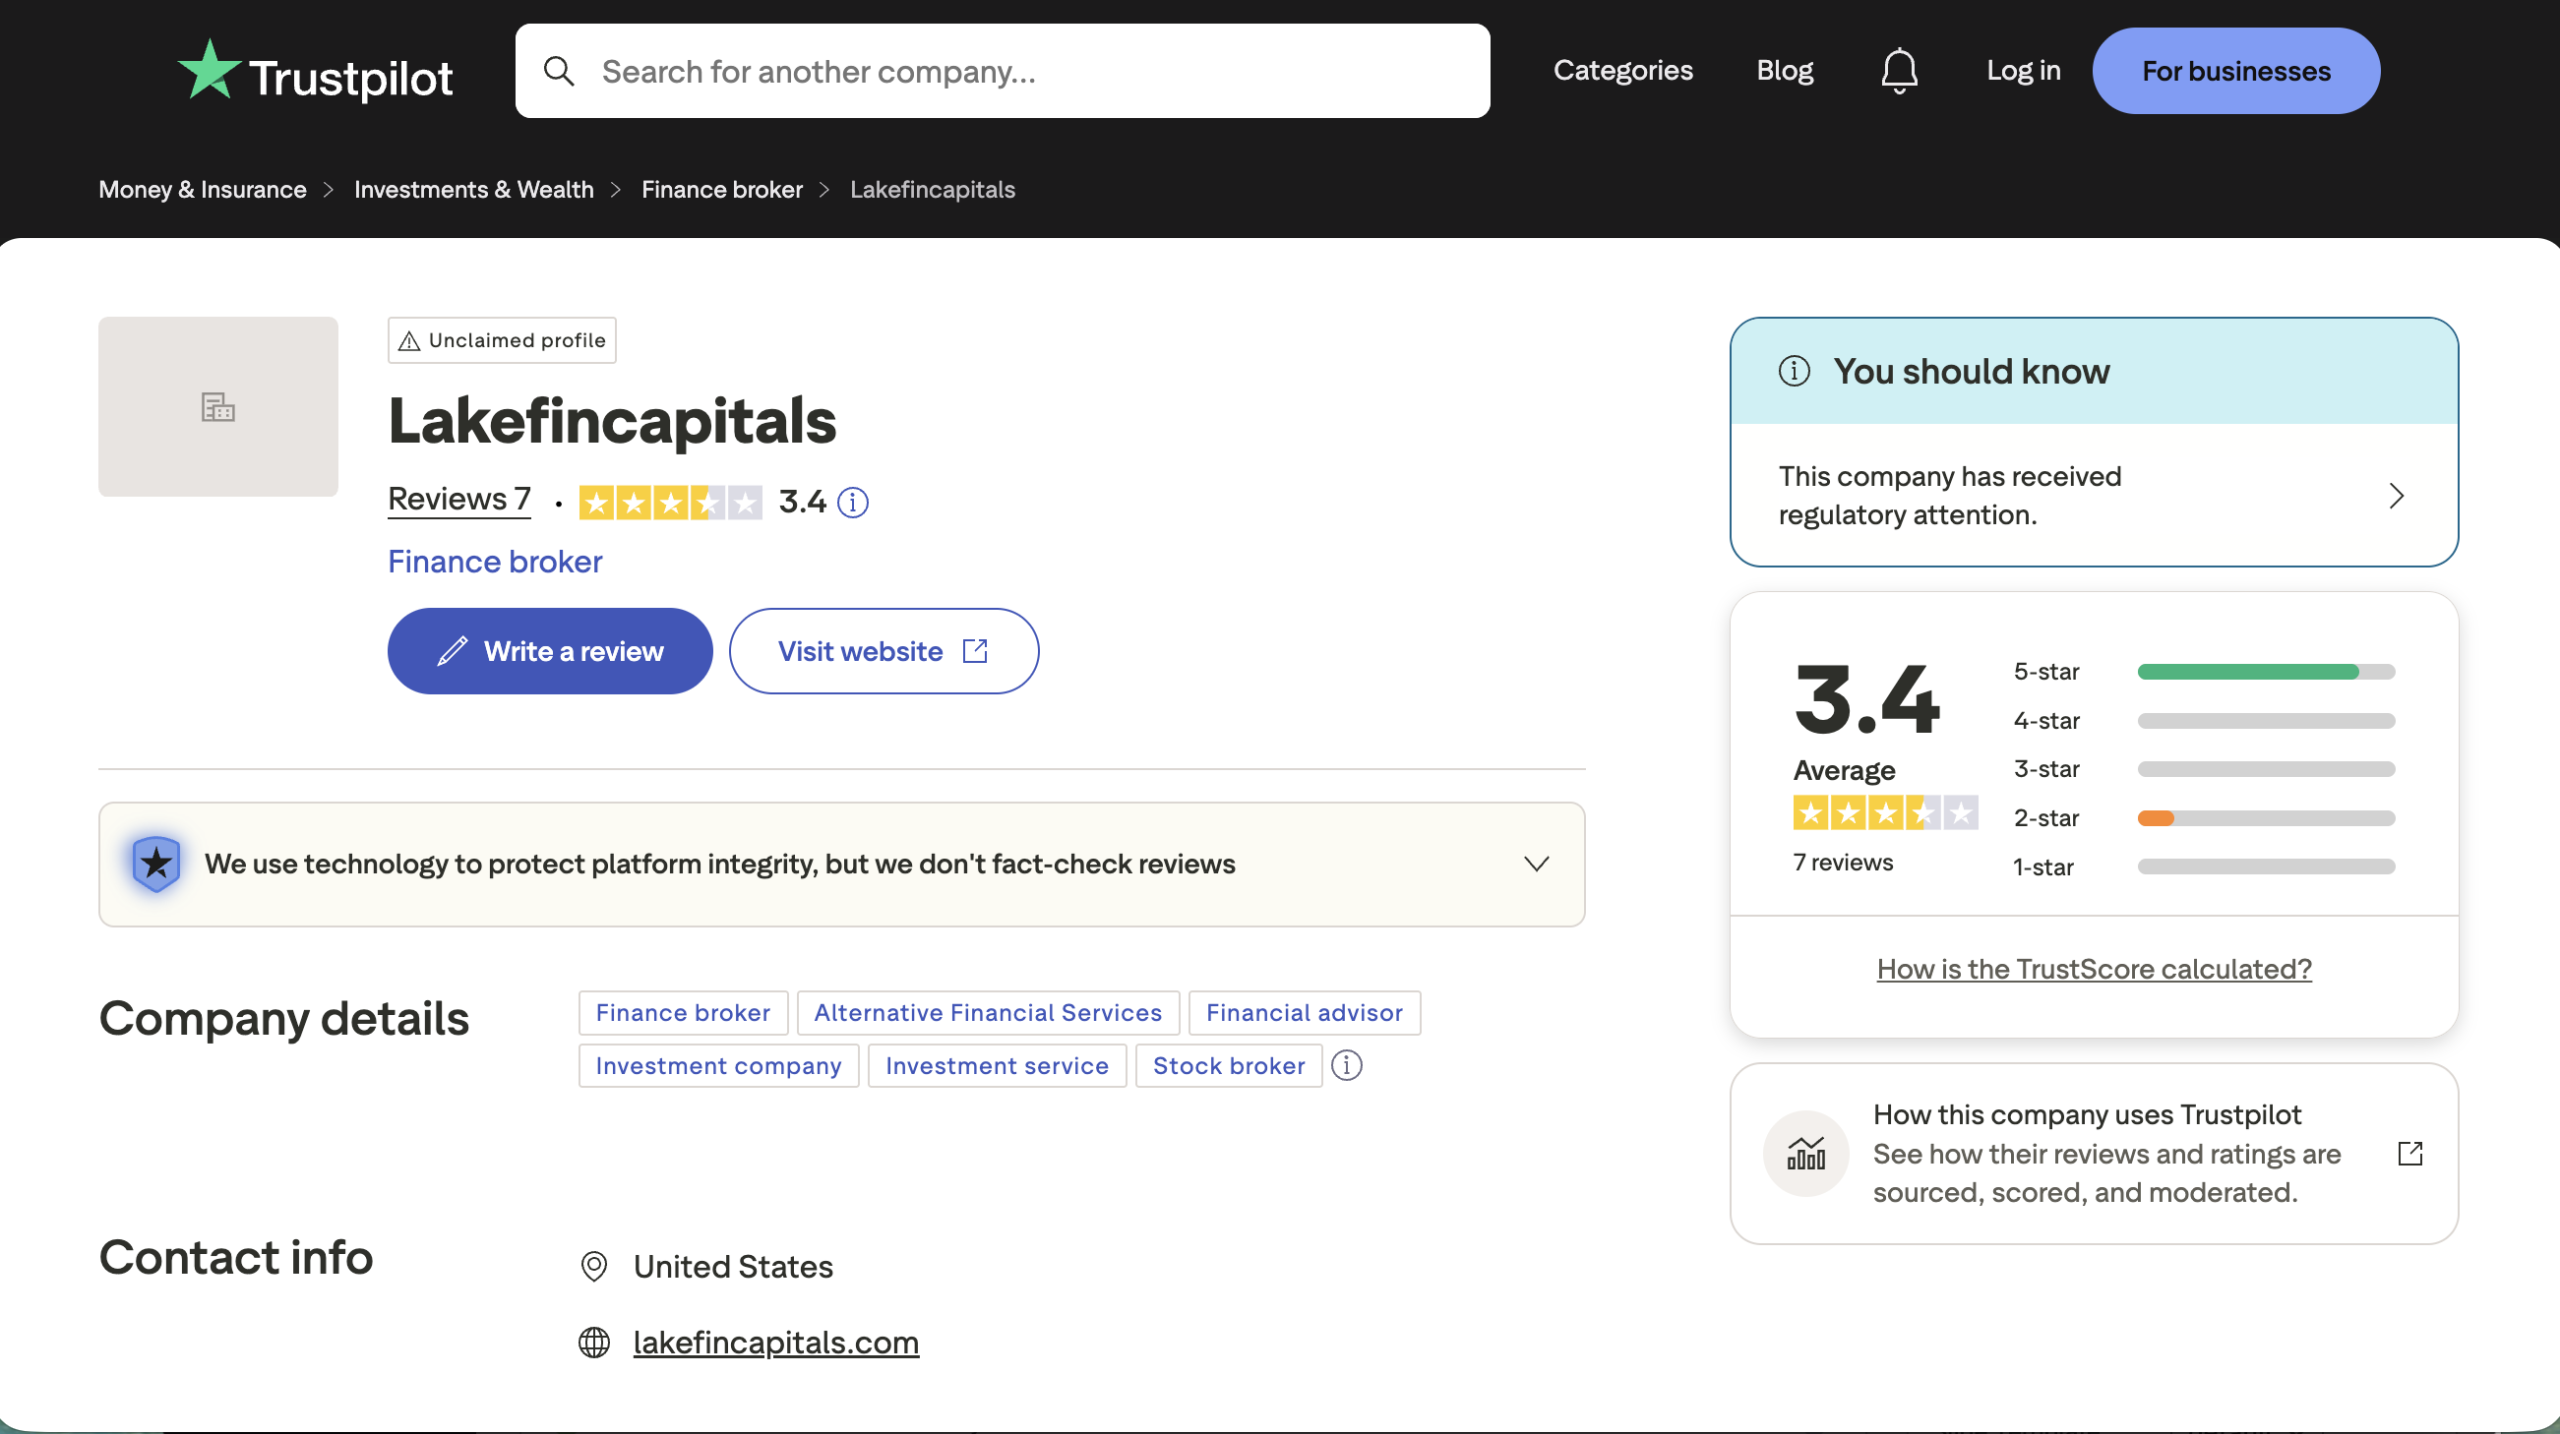
Task: Click the For businesses button
Action: click(2235, 70)
